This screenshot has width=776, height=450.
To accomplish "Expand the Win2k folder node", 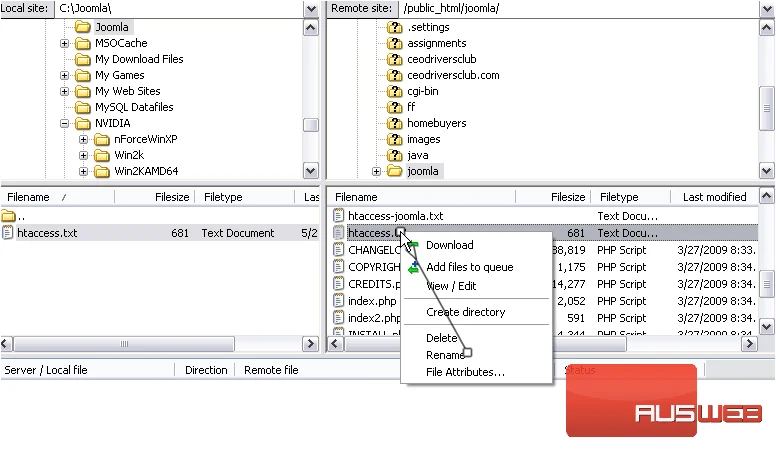I will coord(83,155).
